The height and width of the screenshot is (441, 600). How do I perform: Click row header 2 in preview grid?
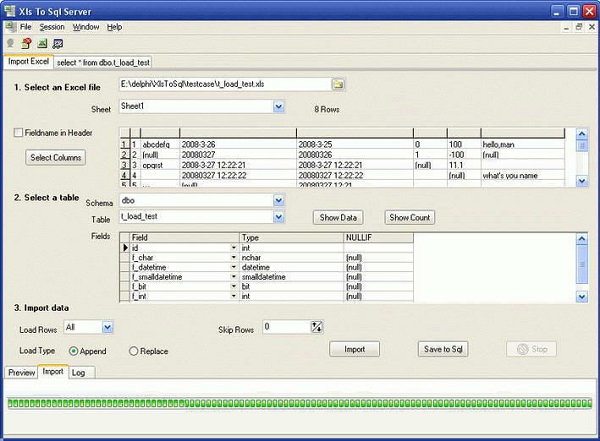(124, 155)
